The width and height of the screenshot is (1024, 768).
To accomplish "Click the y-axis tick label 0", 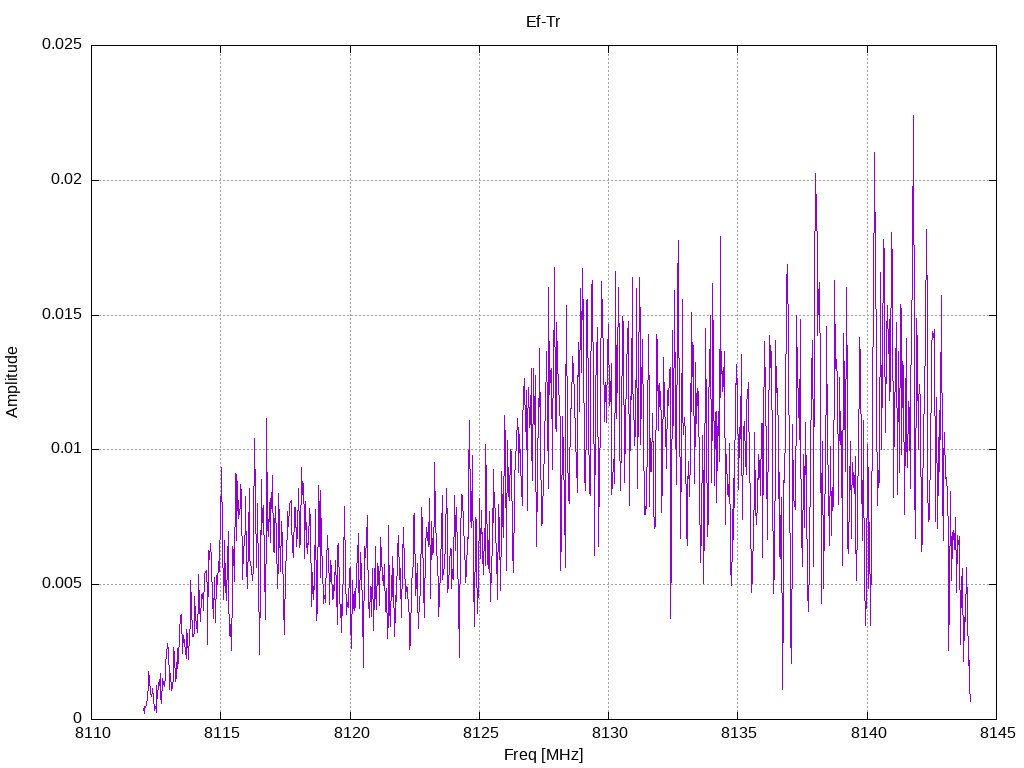I will (78, 718).
